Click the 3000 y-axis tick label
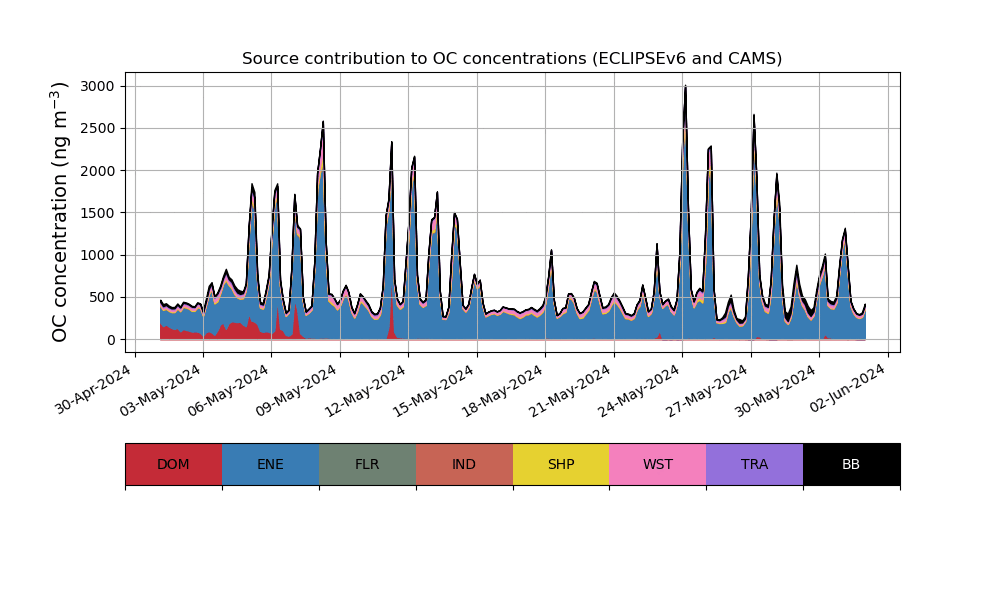1000x600 pixels. [x=99, y=87]
